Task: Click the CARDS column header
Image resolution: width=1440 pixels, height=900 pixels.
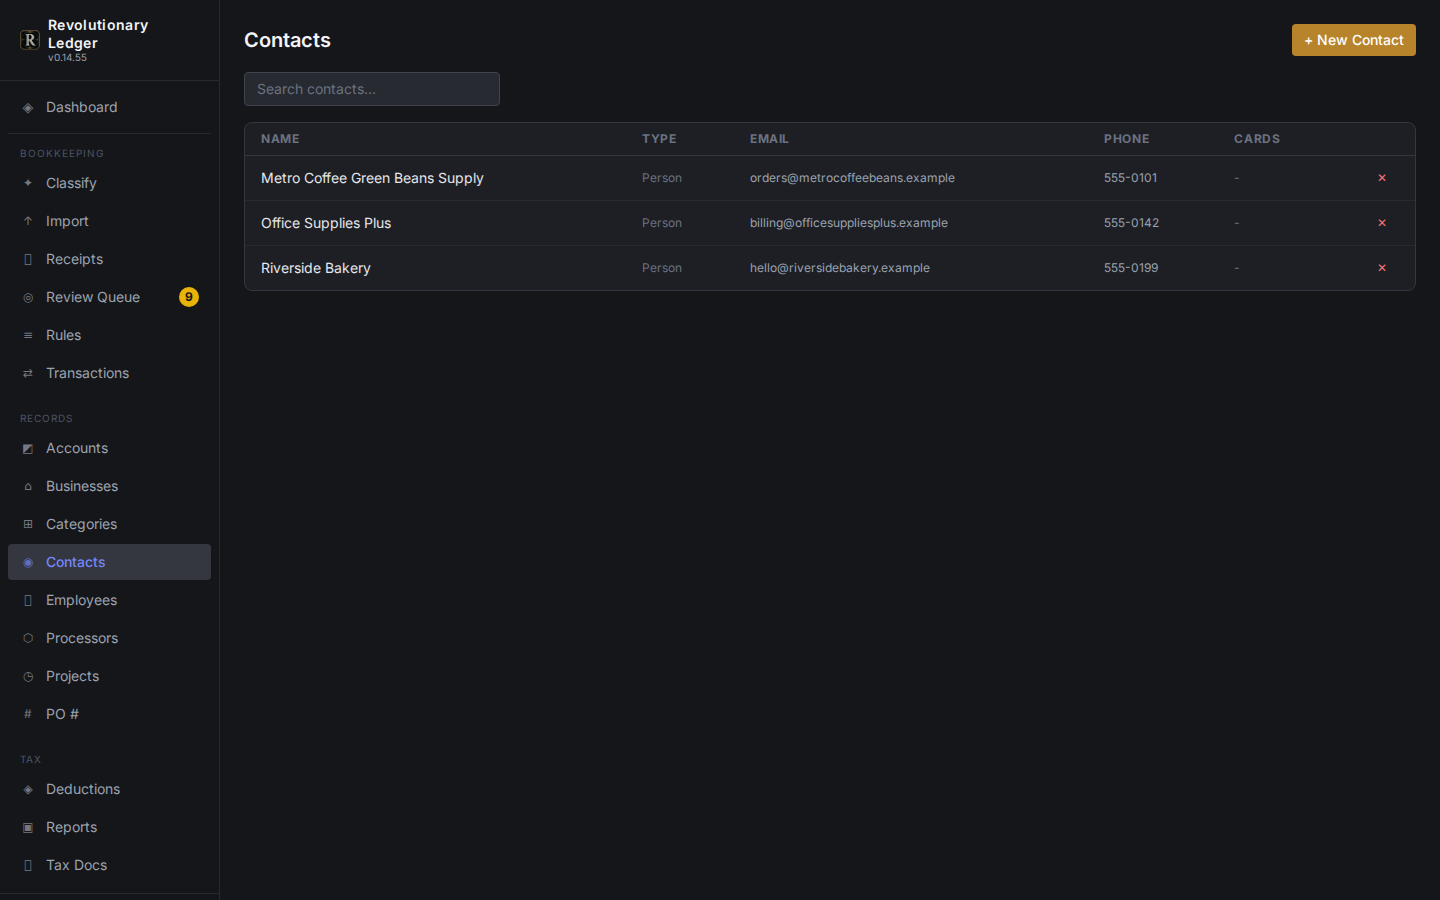Action: [1257, 139]
